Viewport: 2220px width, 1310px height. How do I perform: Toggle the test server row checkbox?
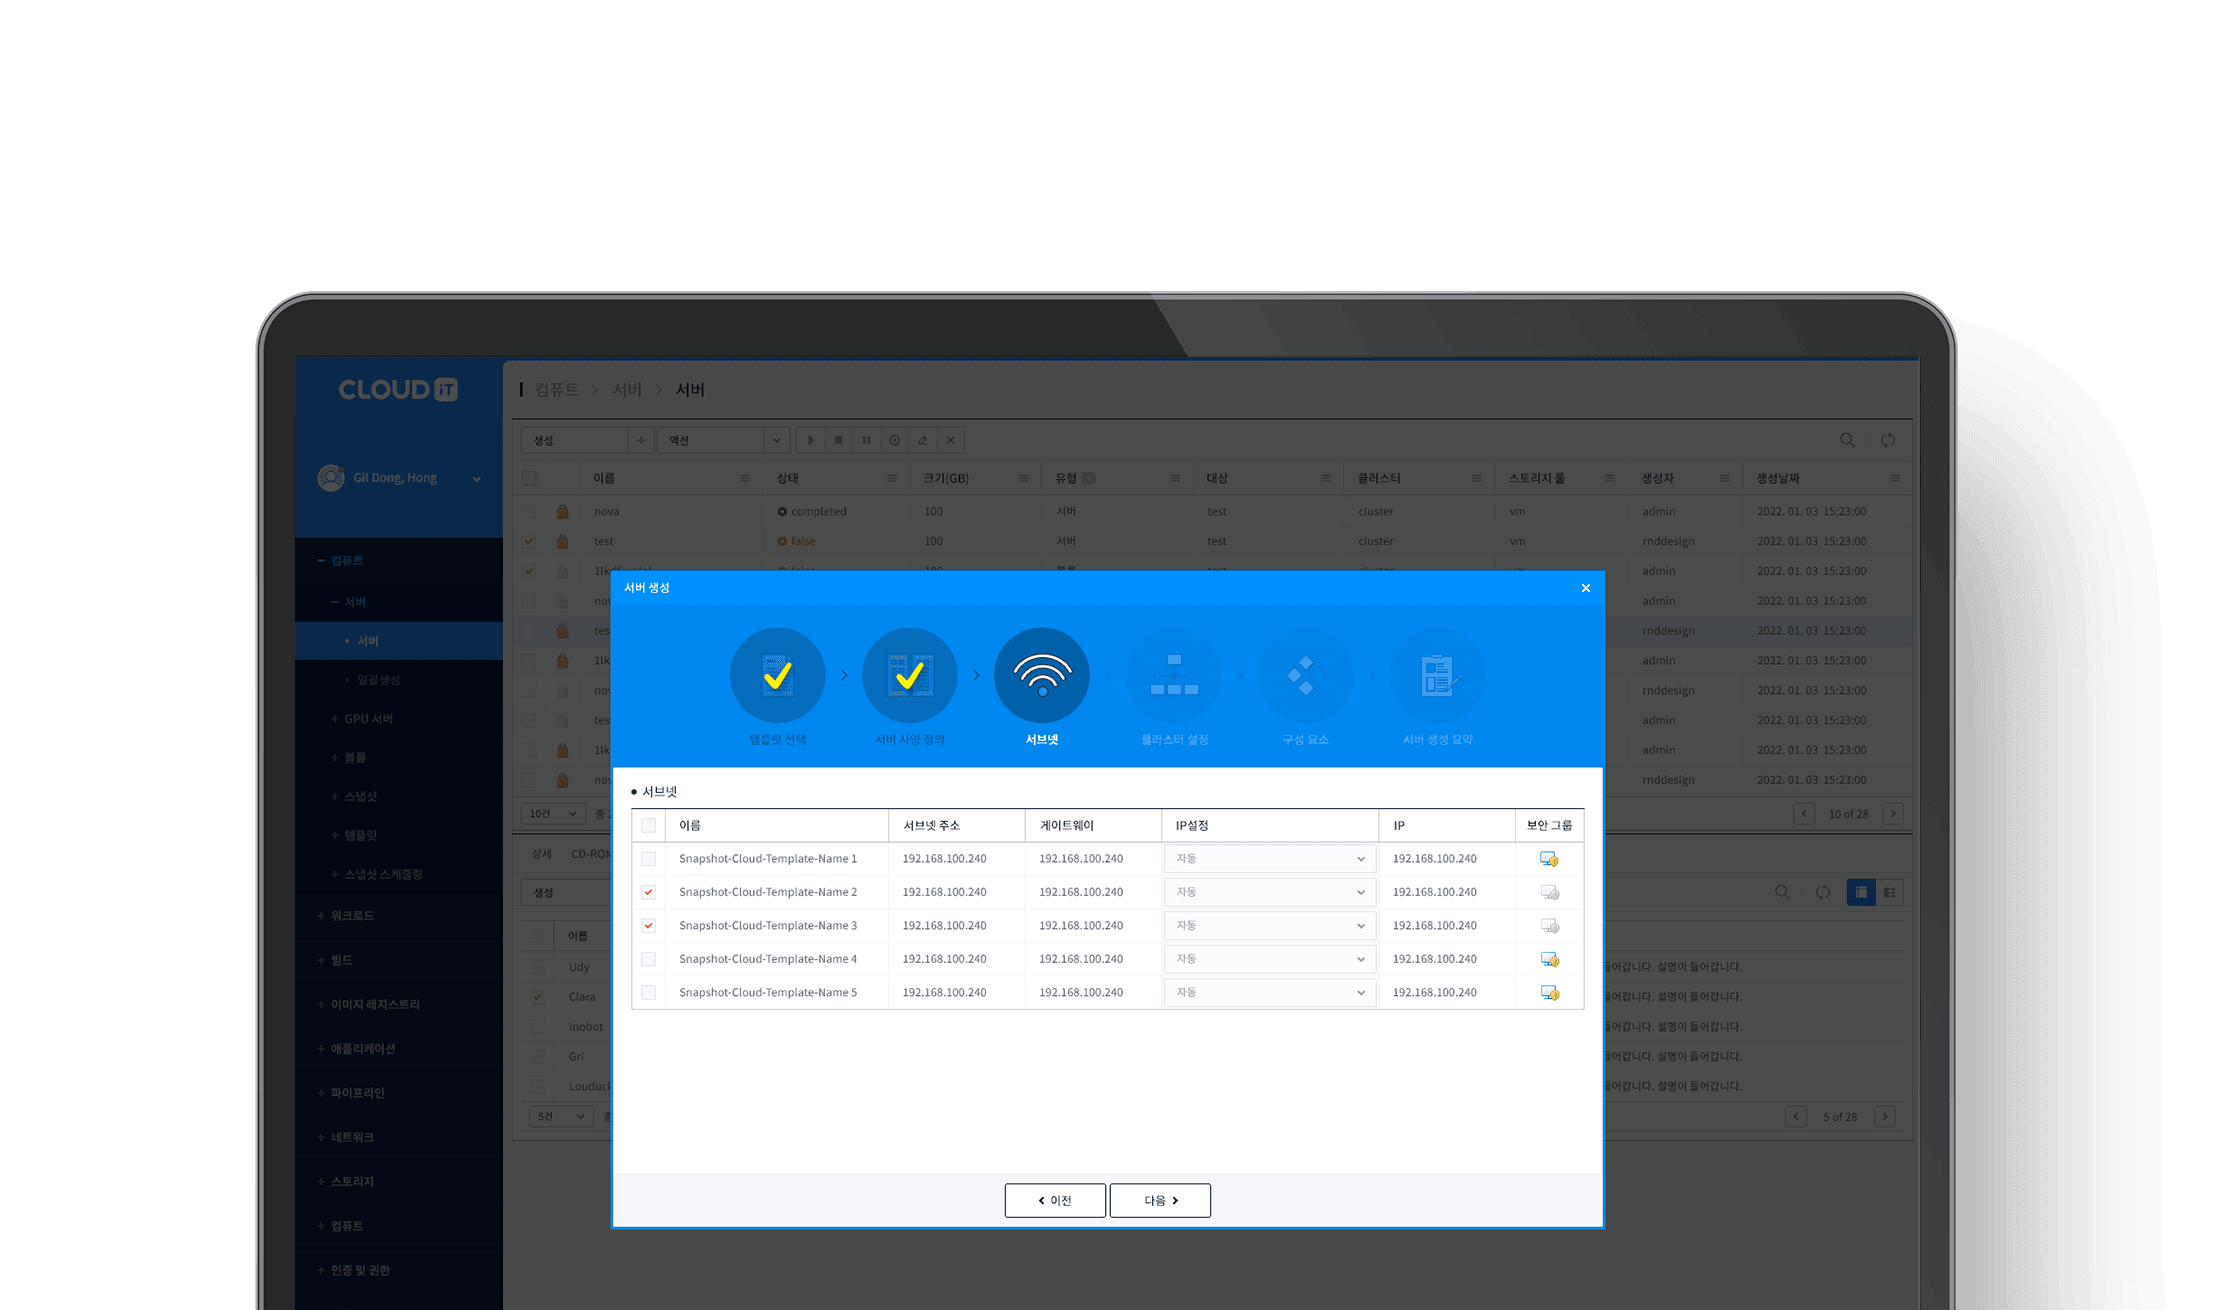[x=529, y=541]
